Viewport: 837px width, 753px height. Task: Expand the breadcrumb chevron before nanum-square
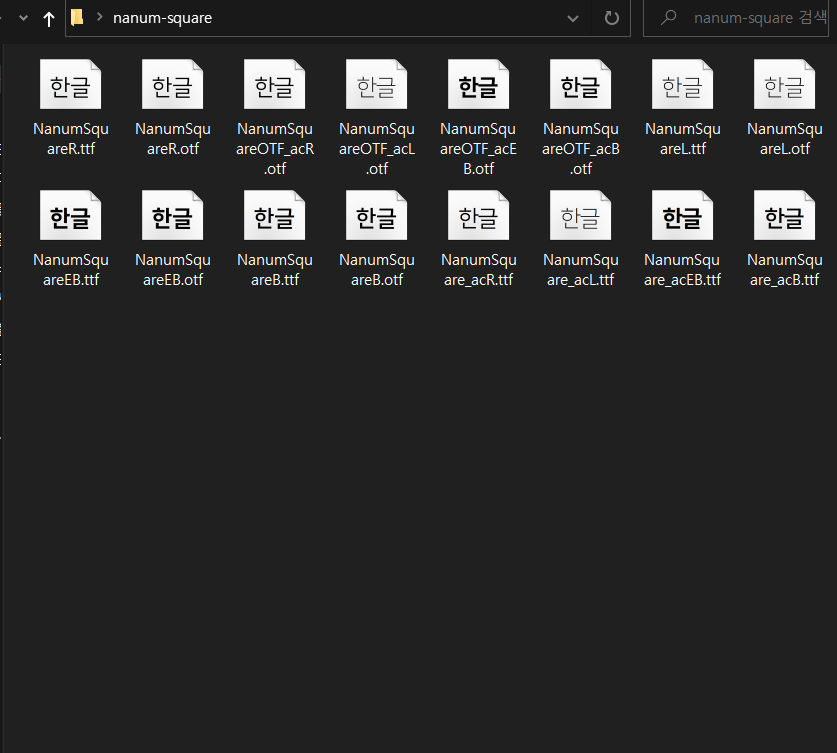pyautogui.click(x=99, y=17)
